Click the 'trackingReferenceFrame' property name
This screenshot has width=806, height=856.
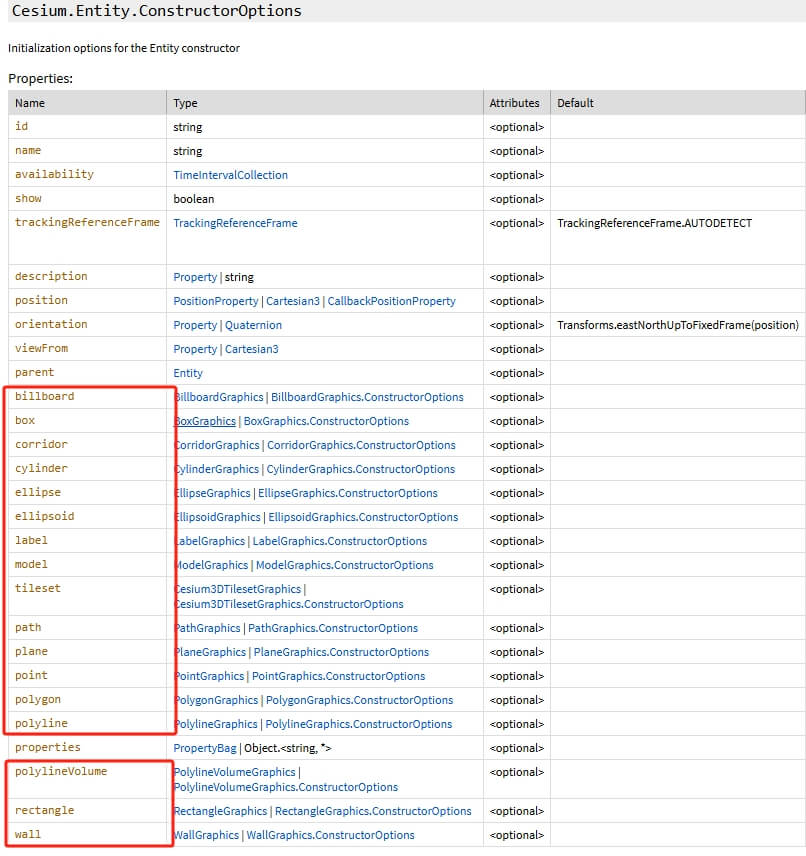point(87,222)
